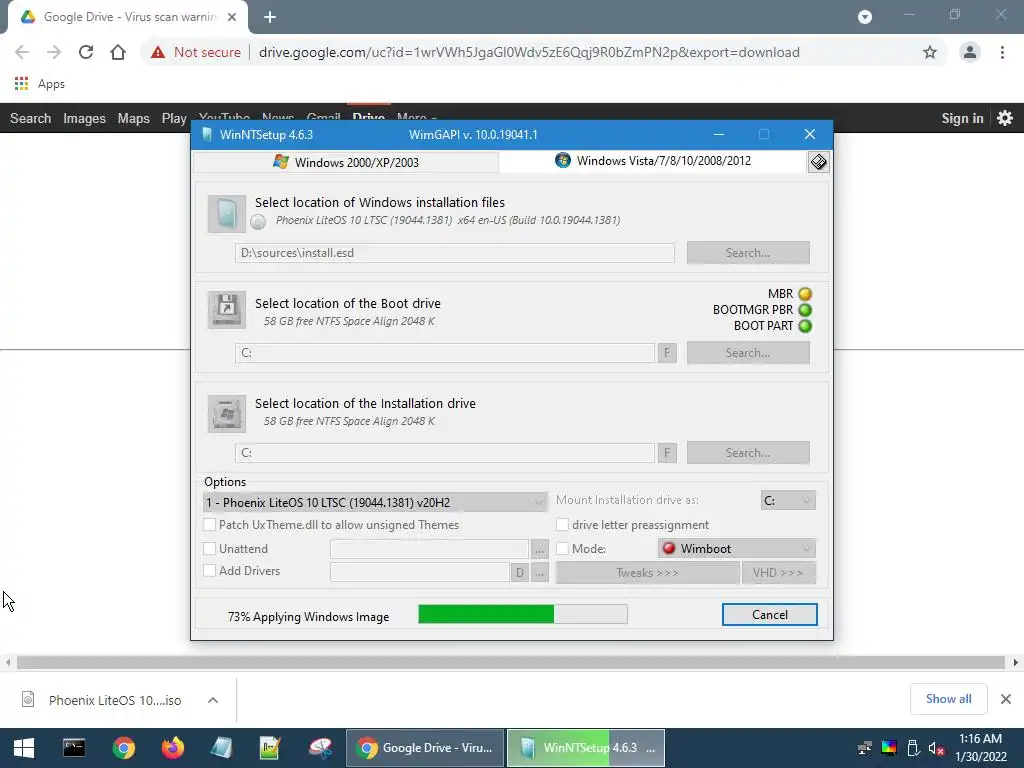Viewport: 1024px width, 768px height.
Task: Expand the Phoenix LiteOS edition dropdown
Action: pos(375,502)
